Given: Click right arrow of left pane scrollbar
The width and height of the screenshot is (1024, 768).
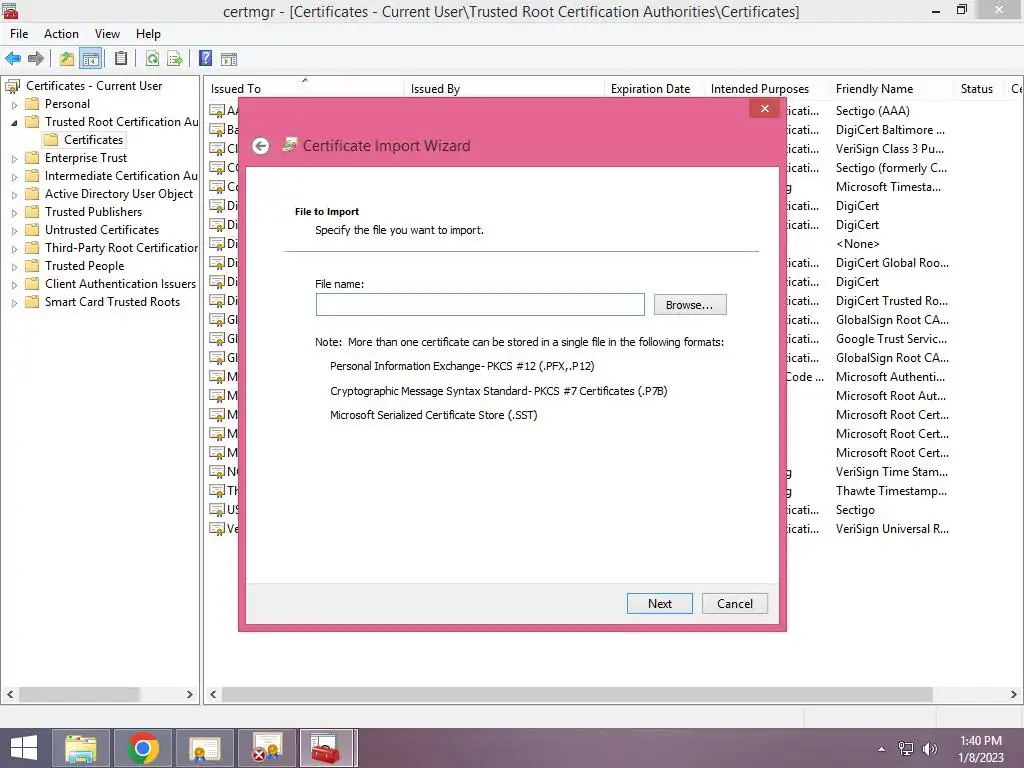Looking at the screenshot, I should pyautogui.click(x=190, y=694).
